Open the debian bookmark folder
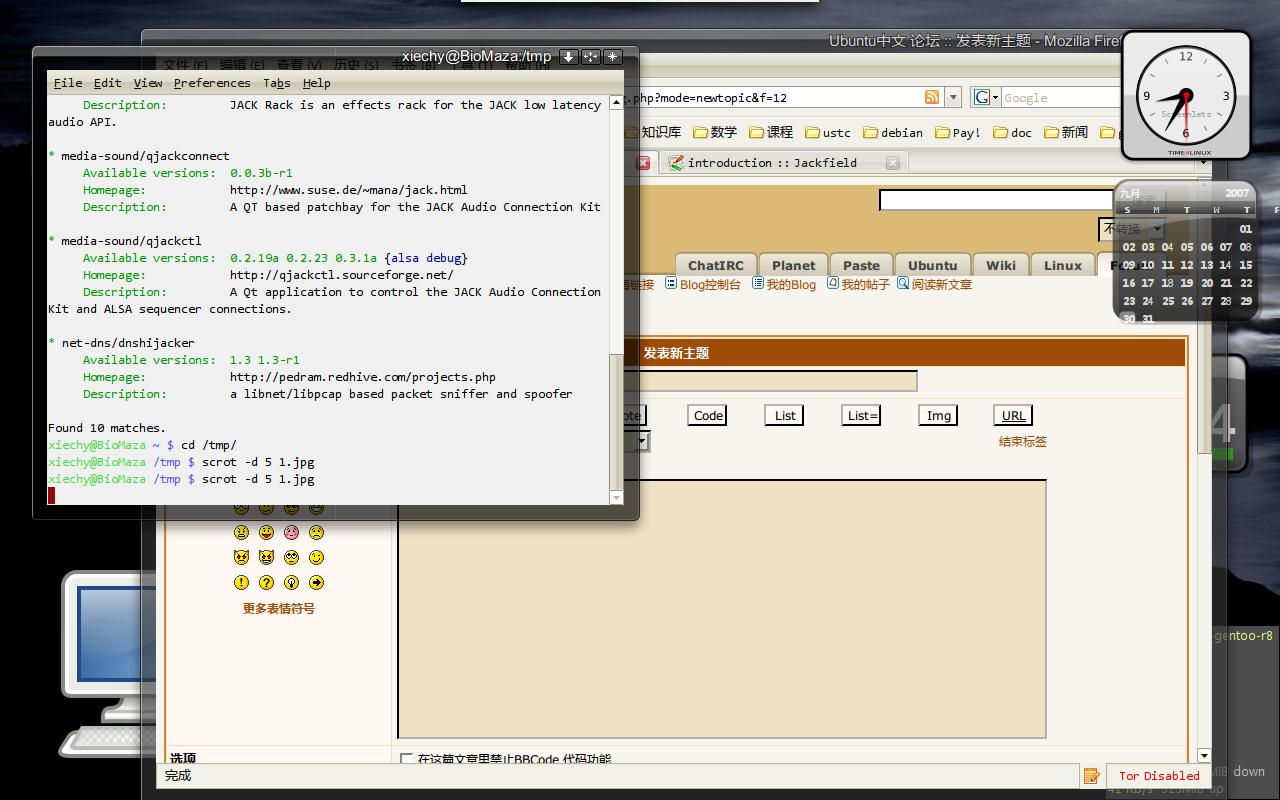1280x800 pixels. (x=893, y=132)
